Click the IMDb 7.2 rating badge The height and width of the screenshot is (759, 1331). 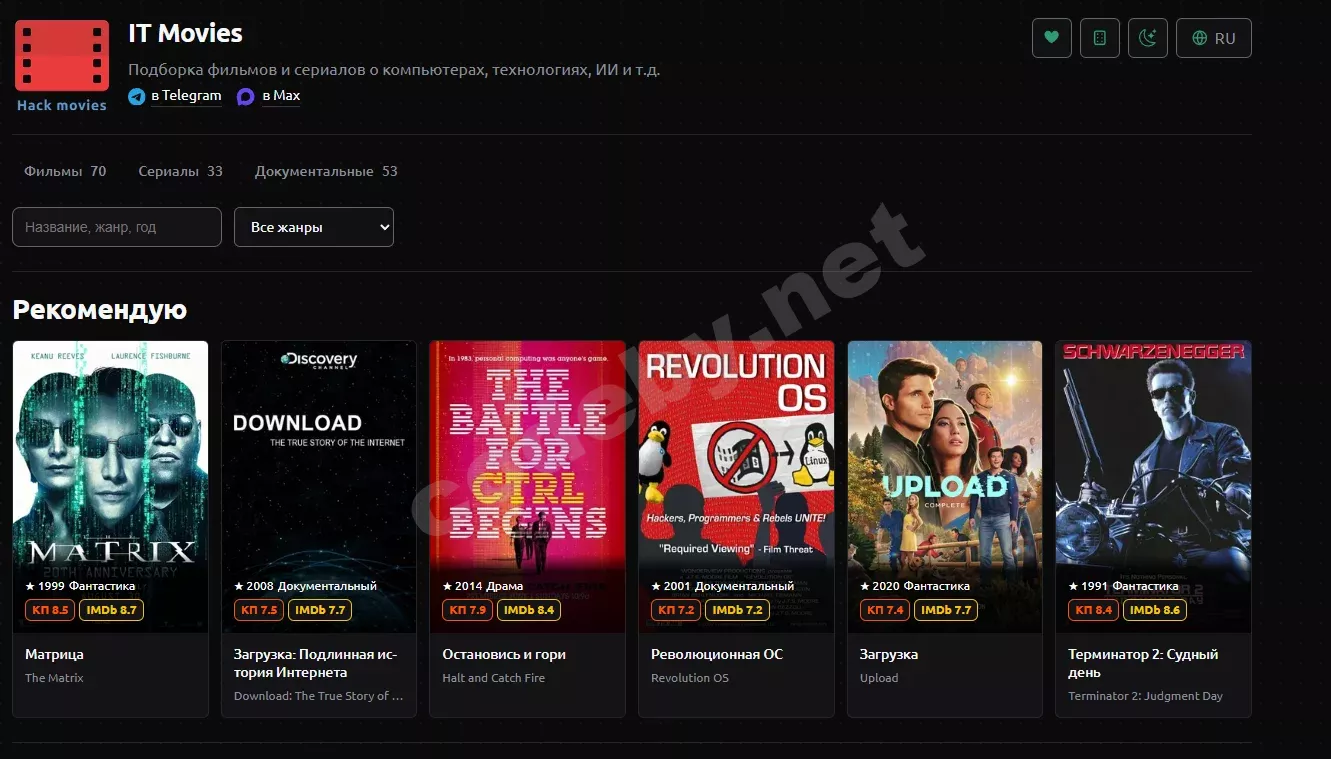pos(737,610)
